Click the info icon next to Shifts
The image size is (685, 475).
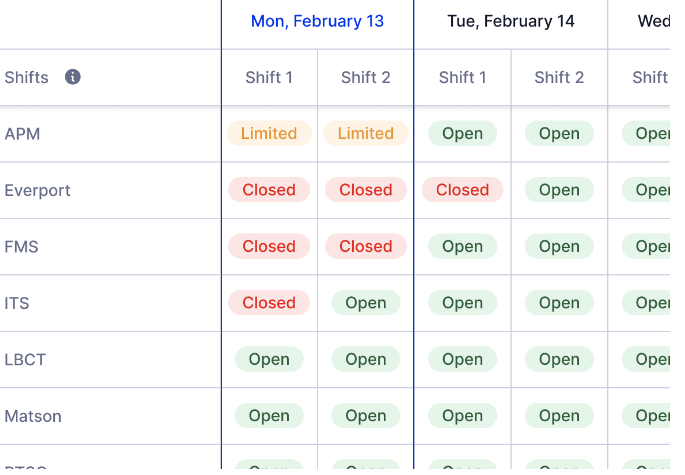coord(73,77)
